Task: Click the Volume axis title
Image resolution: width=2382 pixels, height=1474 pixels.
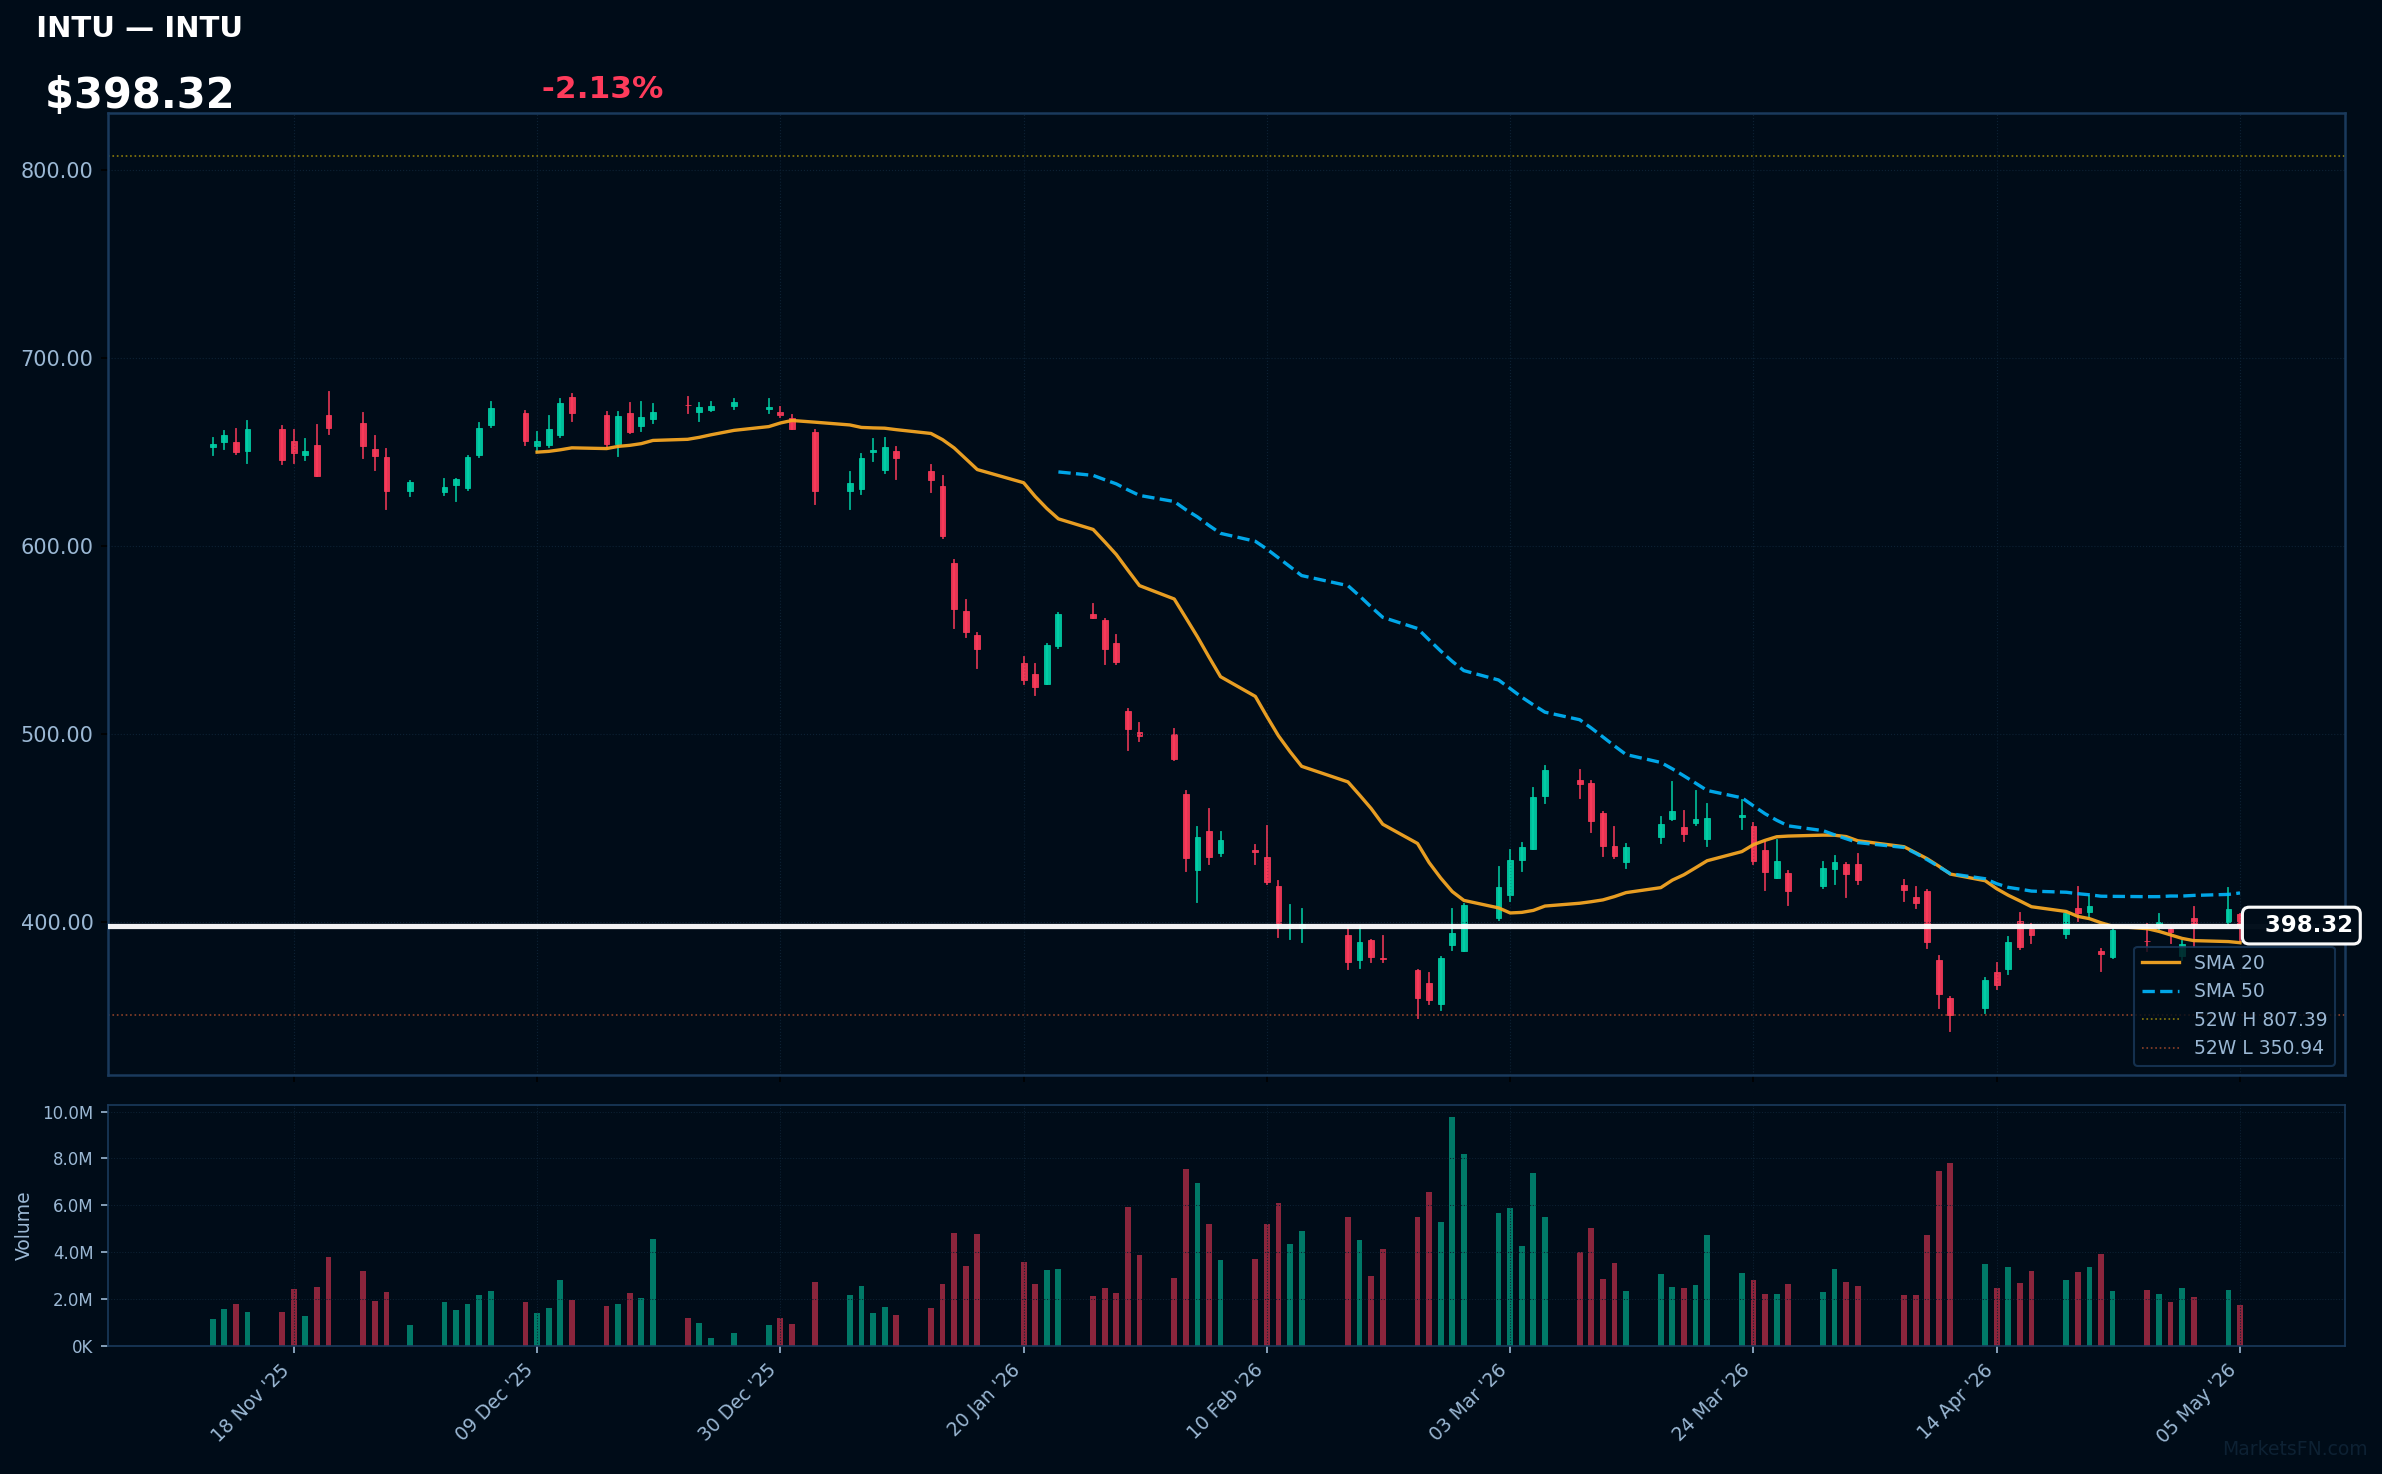Action: pyautogui.click(x=23, y=1226)
